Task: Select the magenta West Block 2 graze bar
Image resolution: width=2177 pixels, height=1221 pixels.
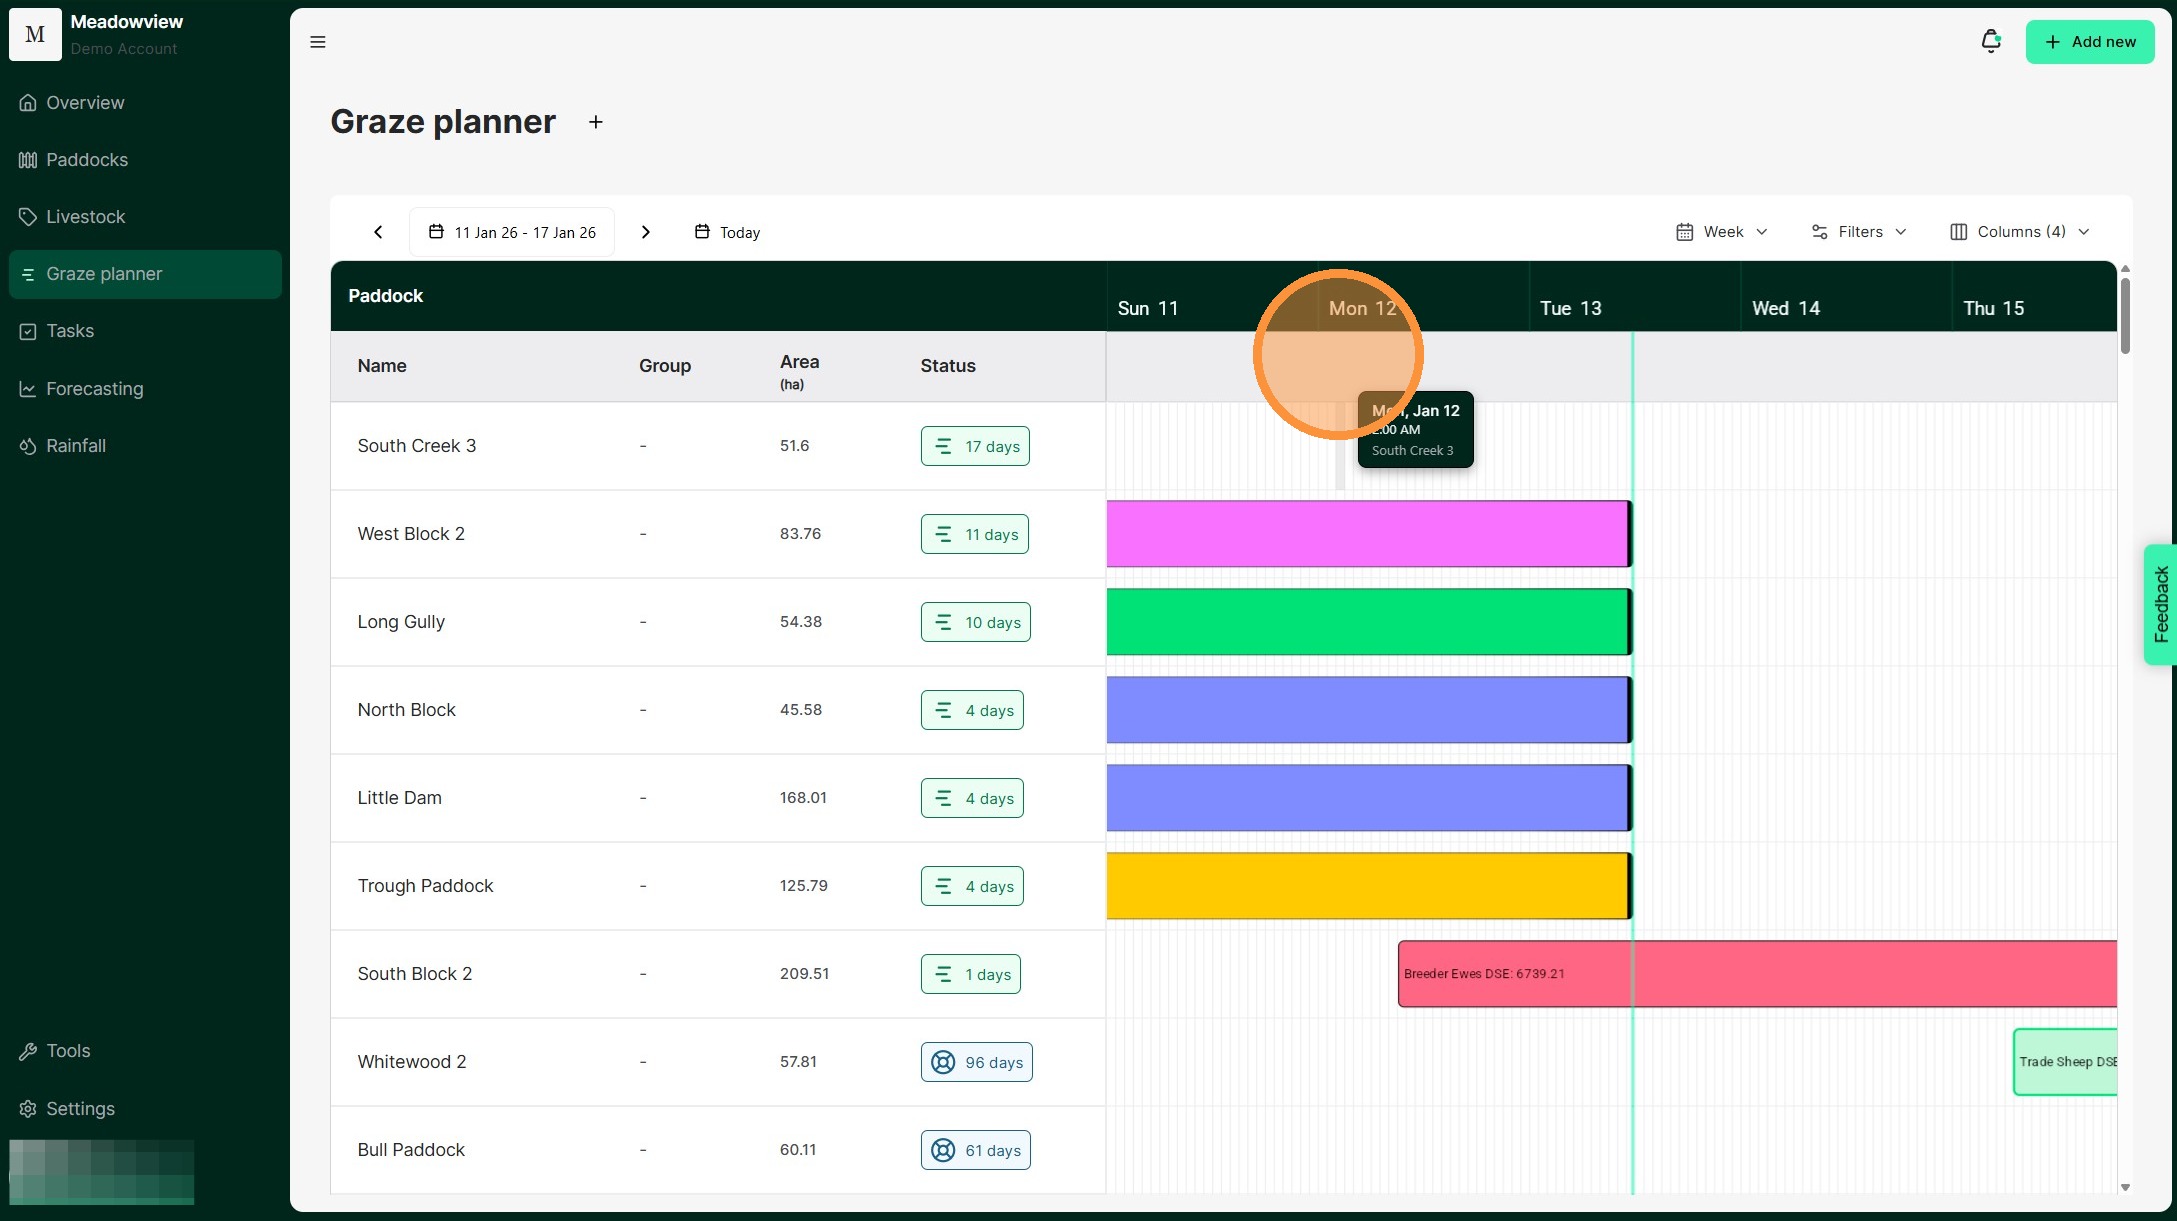Action: coord(1366,534)
